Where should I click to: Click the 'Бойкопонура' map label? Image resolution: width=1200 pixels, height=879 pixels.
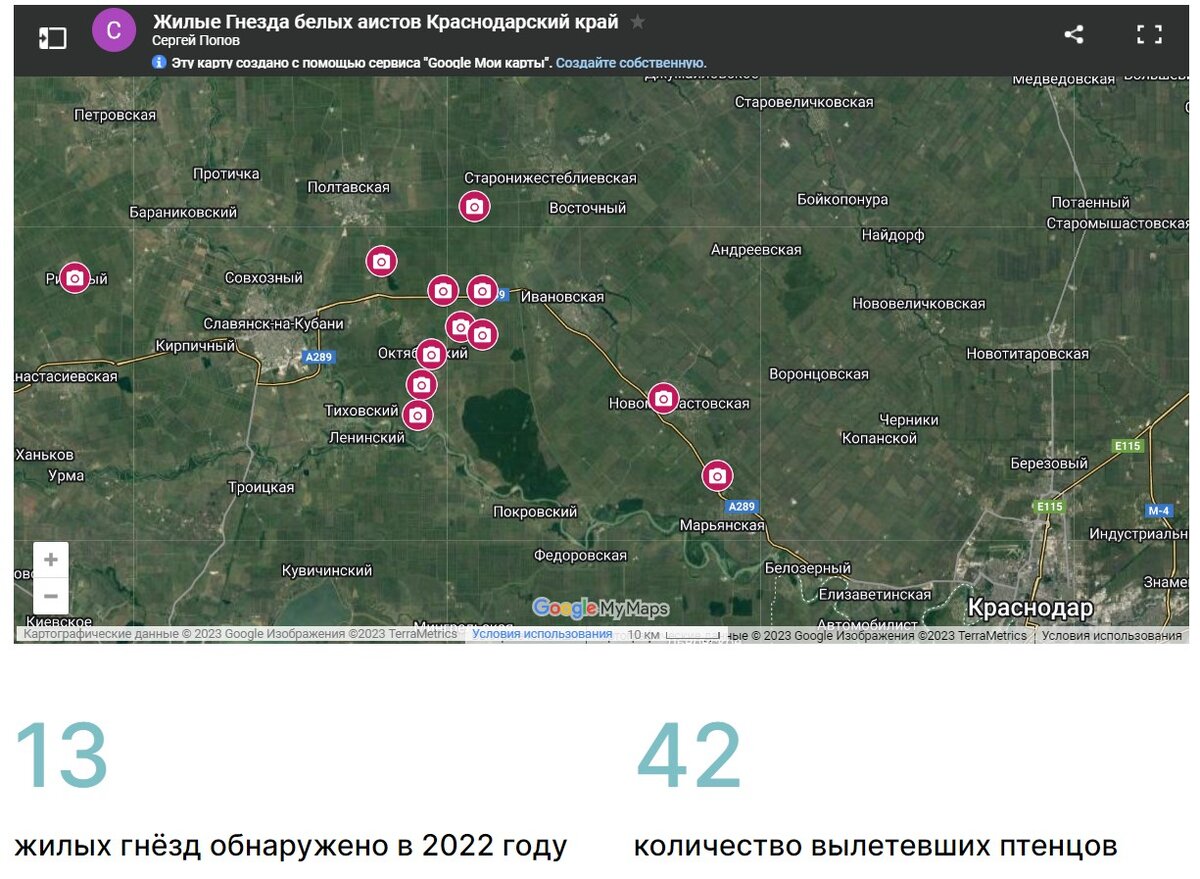pyautogui.click(x=842, y=199)
